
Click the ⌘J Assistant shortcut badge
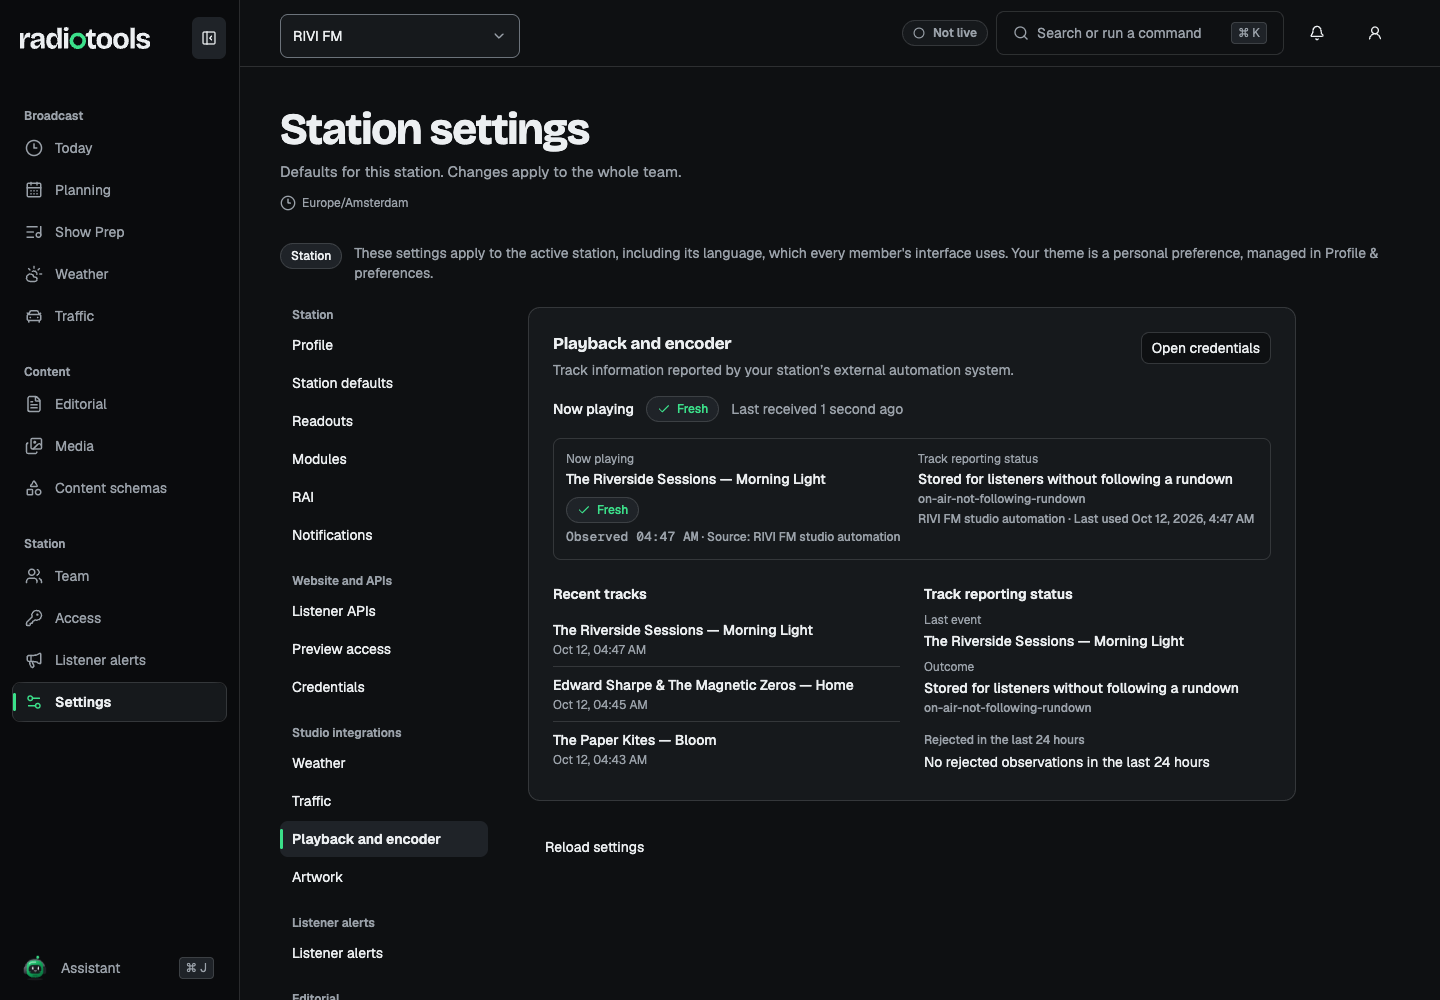196,967
